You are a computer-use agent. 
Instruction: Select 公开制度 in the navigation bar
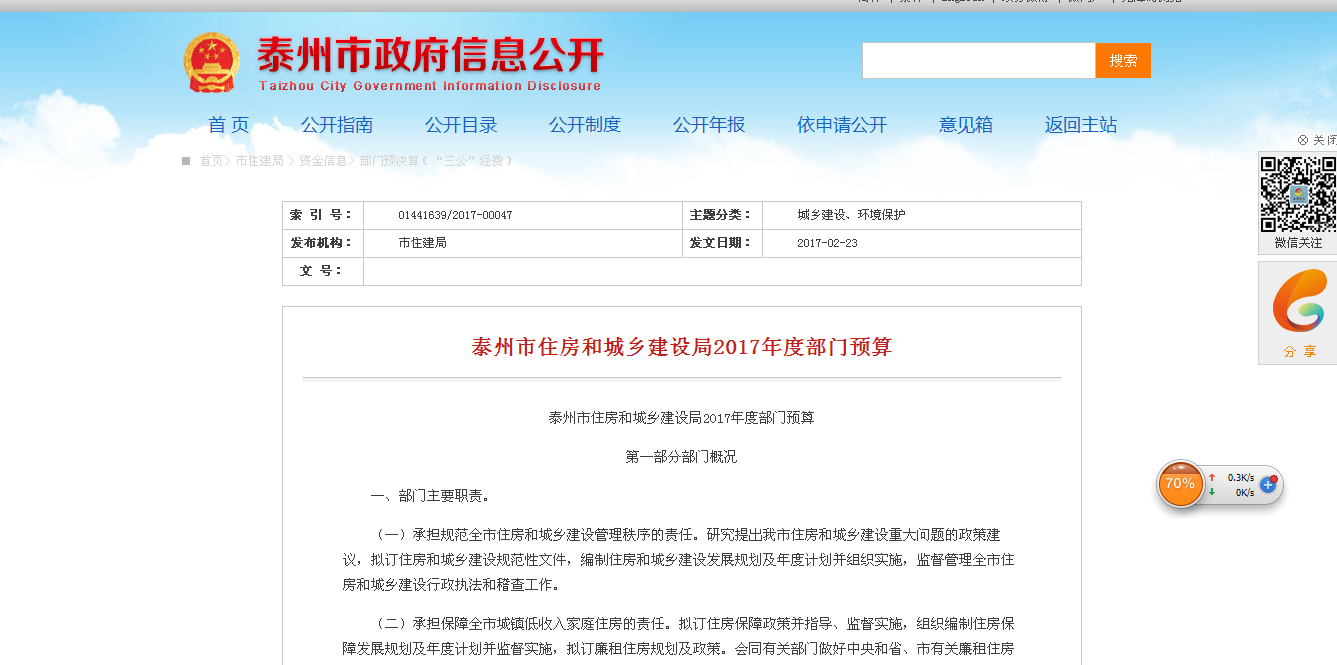coord(585,125)
